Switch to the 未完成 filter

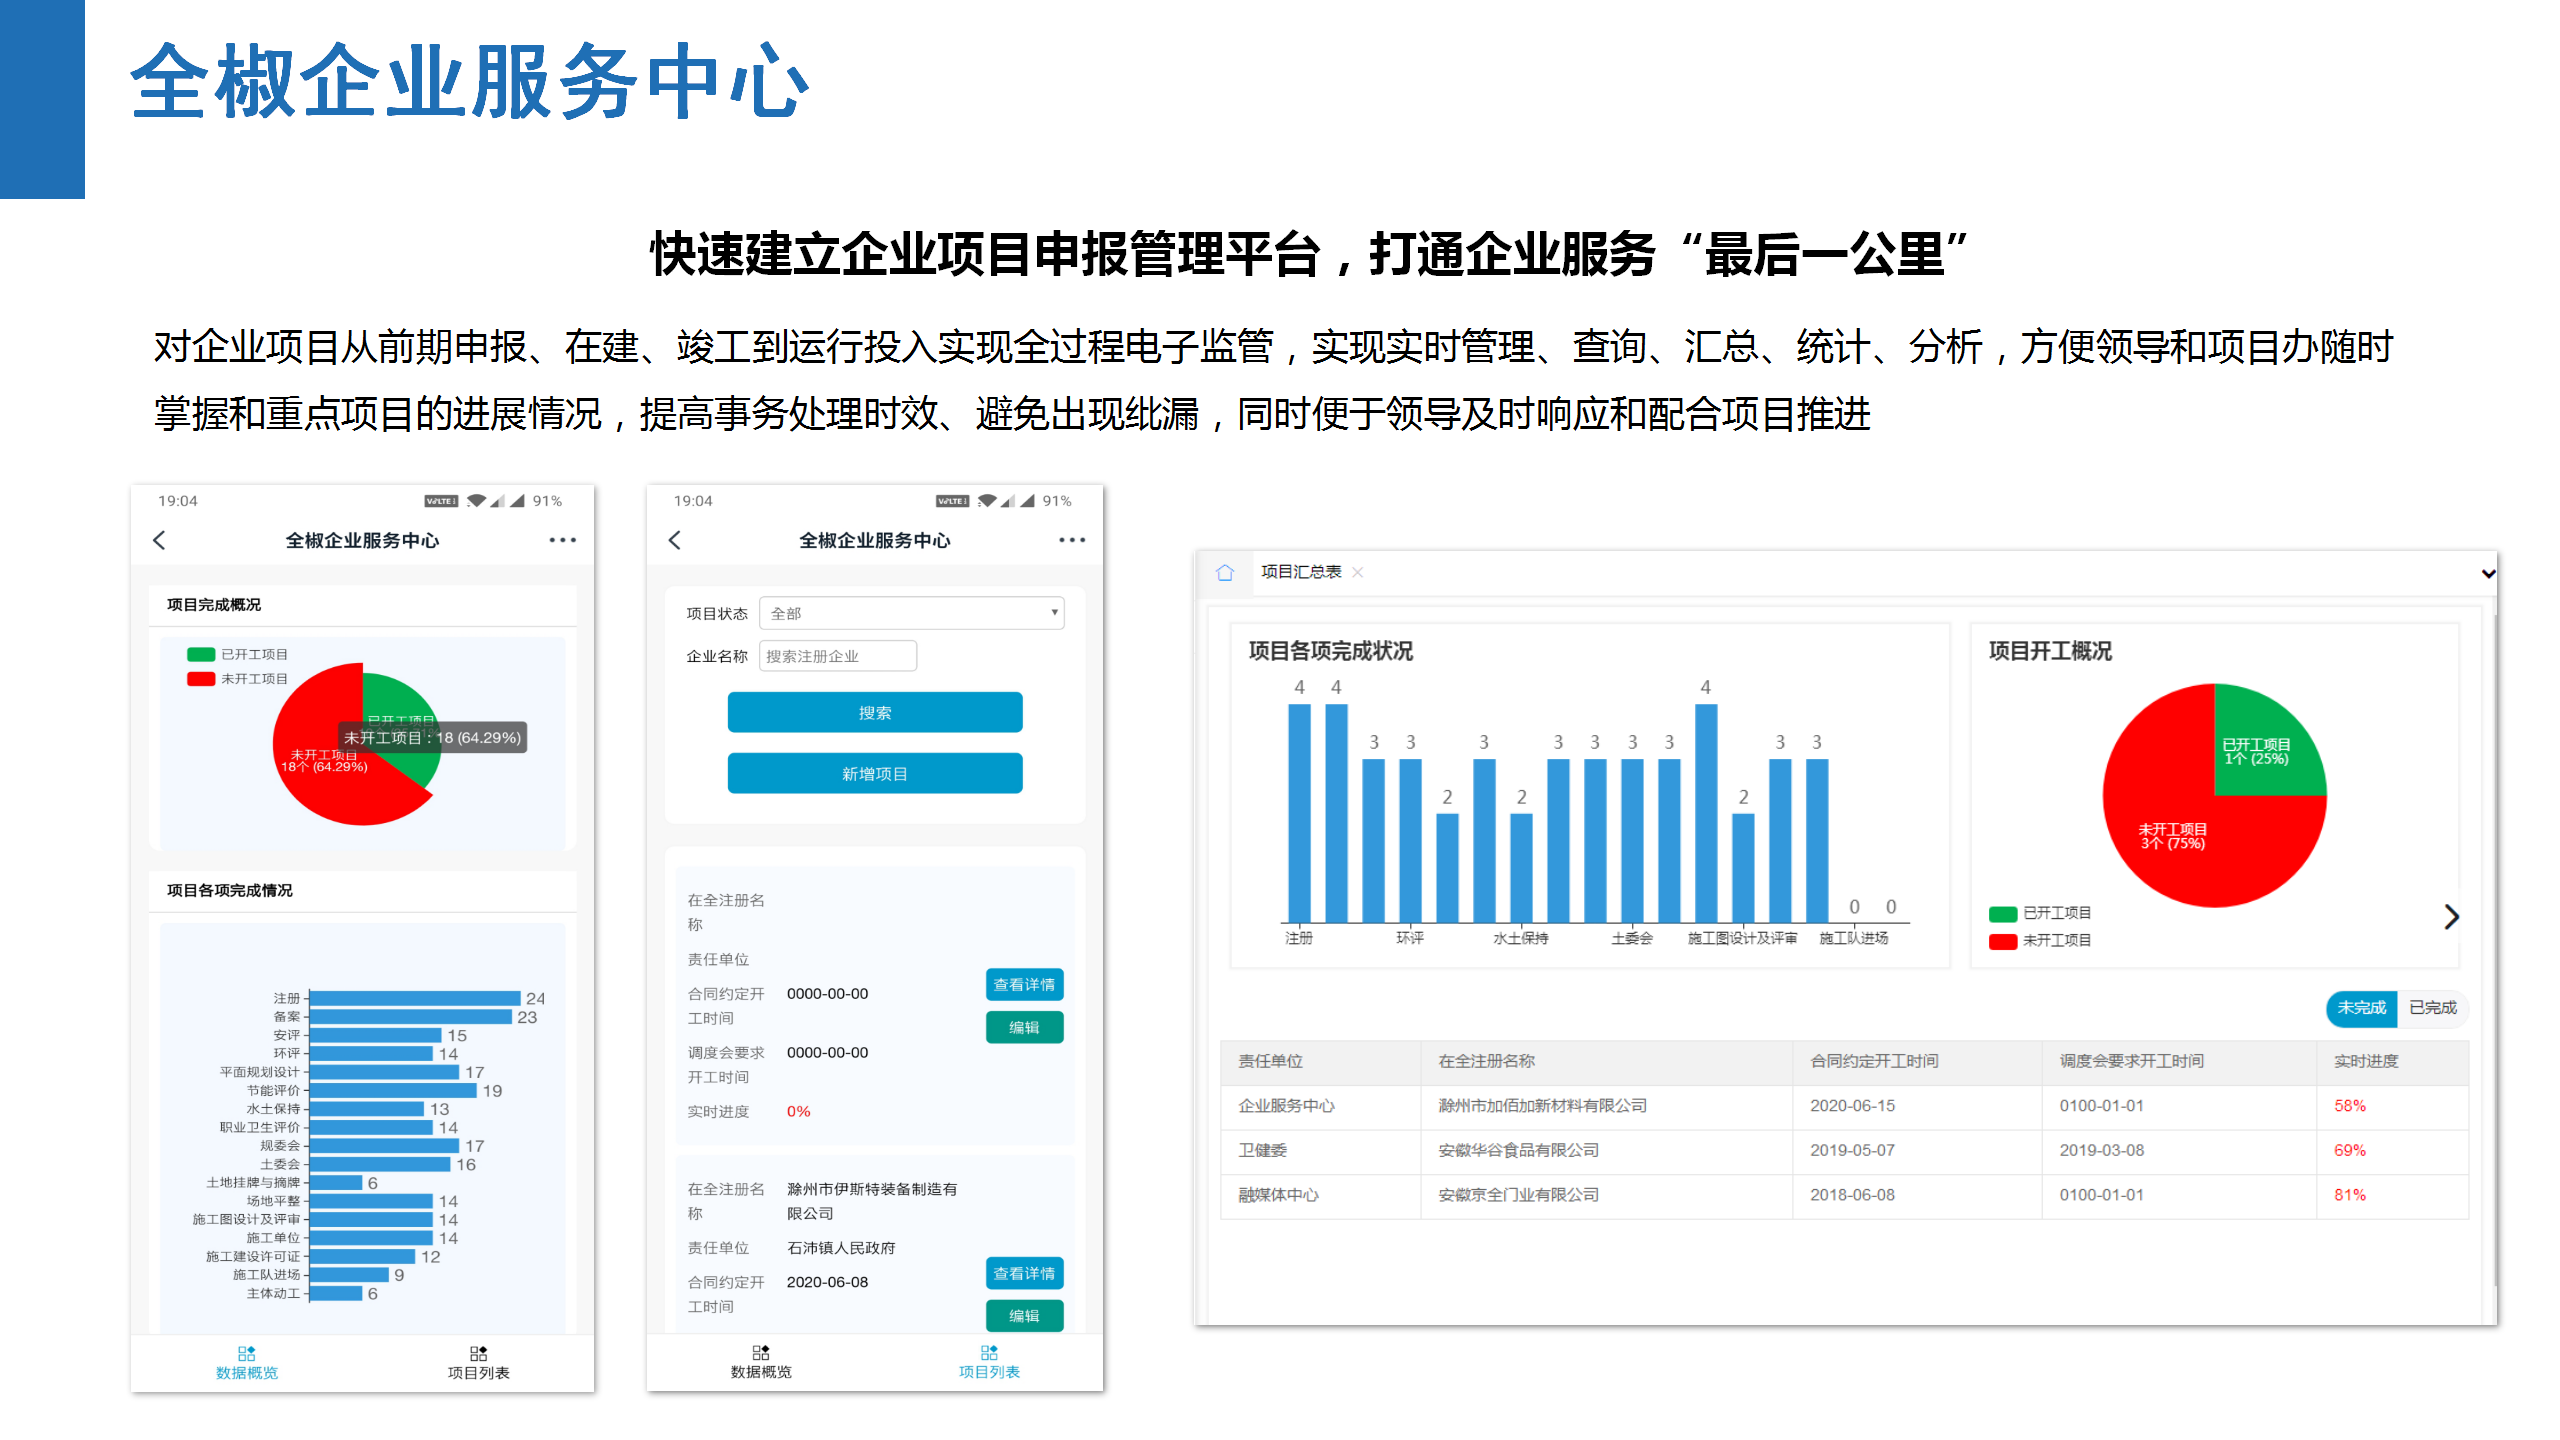click(x=2361, y=1009)
